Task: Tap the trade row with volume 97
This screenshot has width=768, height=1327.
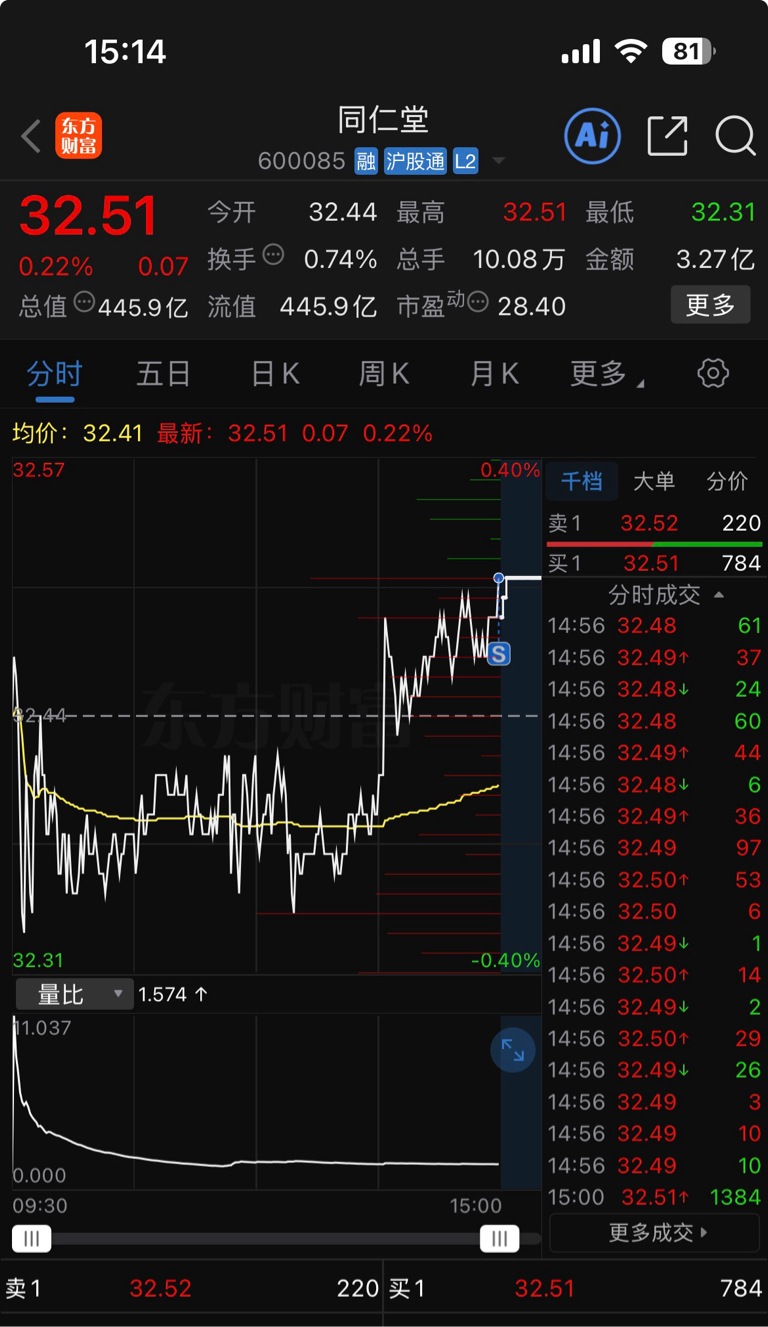Action: [x=655, y=848]
